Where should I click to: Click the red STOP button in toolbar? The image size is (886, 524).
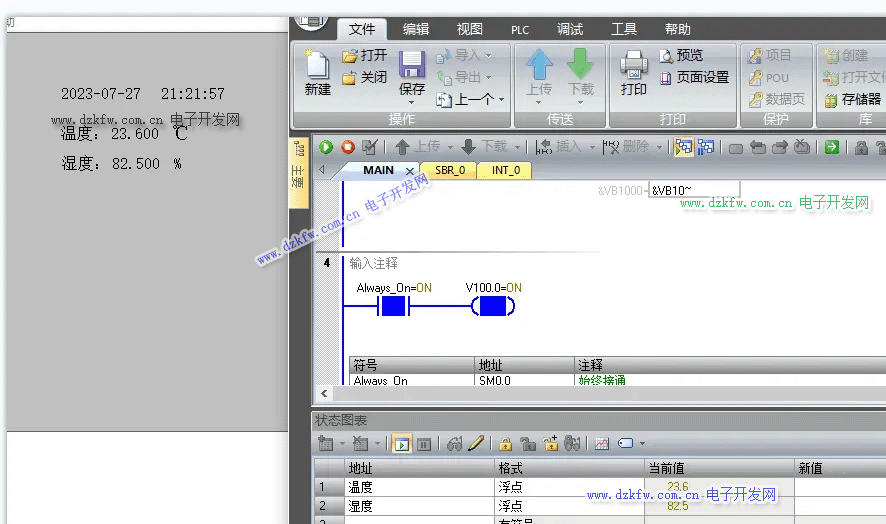(x=348, y=147)
